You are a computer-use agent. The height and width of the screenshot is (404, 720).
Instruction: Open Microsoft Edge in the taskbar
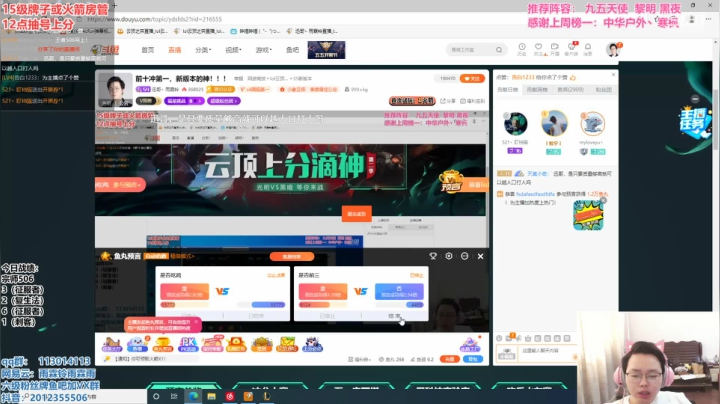click(x=193, y=396)
